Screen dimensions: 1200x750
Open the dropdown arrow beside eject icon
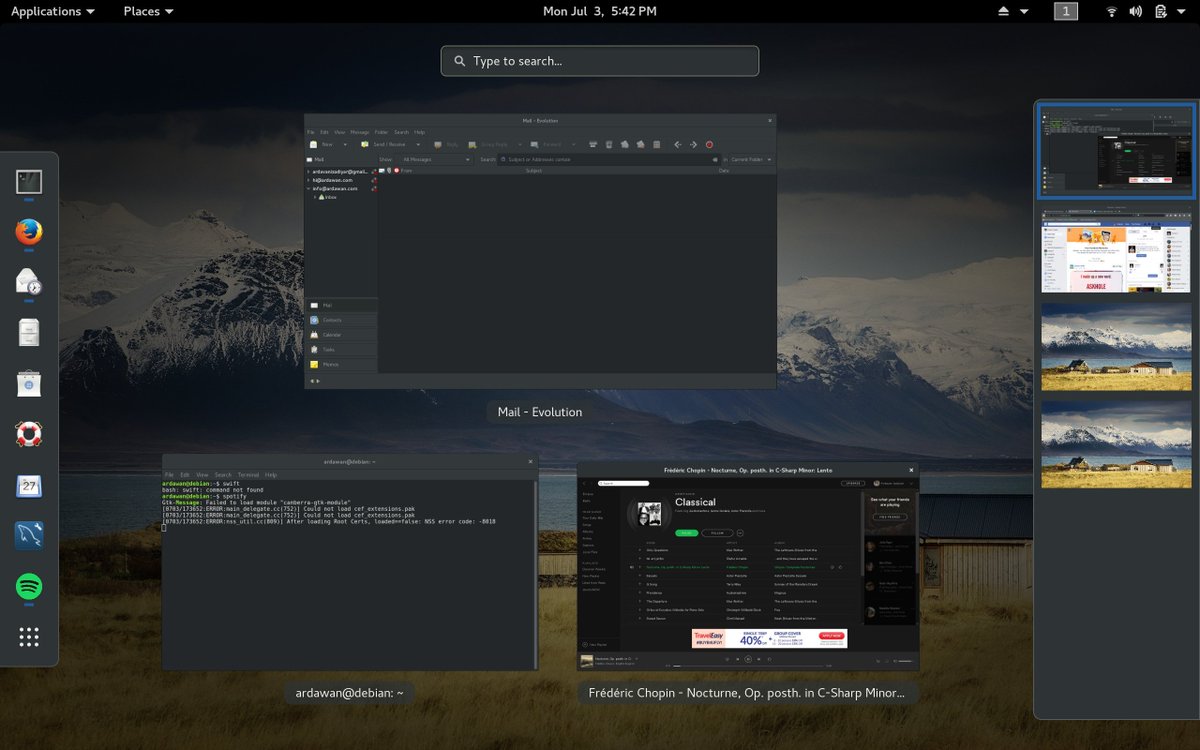[x=1024, y=12]
